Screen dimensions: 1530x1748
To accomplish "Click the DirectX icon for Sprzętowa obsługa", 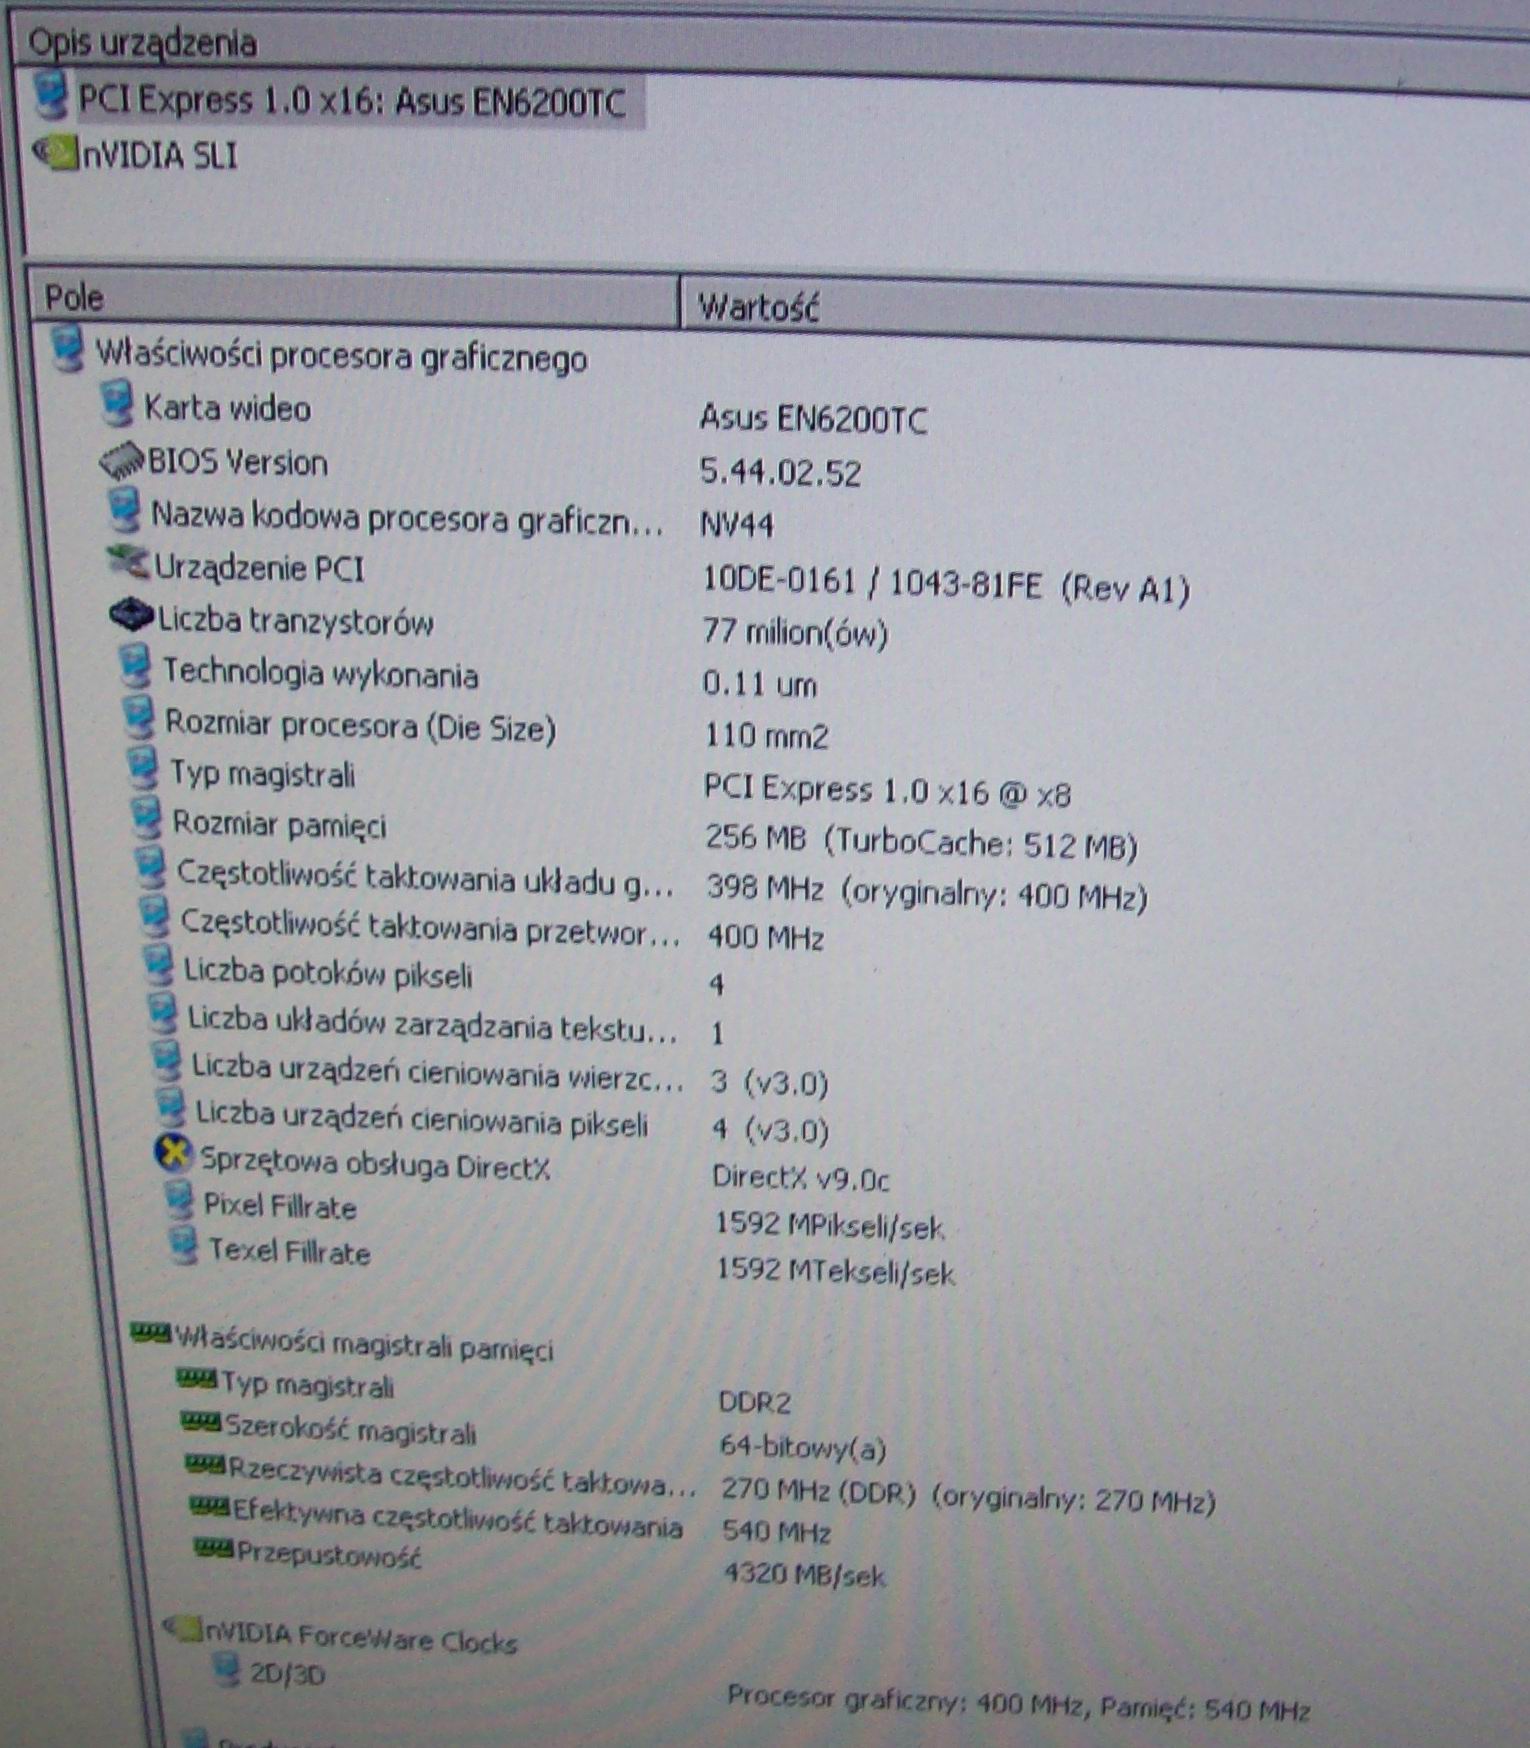I will tap(174, 1155).
